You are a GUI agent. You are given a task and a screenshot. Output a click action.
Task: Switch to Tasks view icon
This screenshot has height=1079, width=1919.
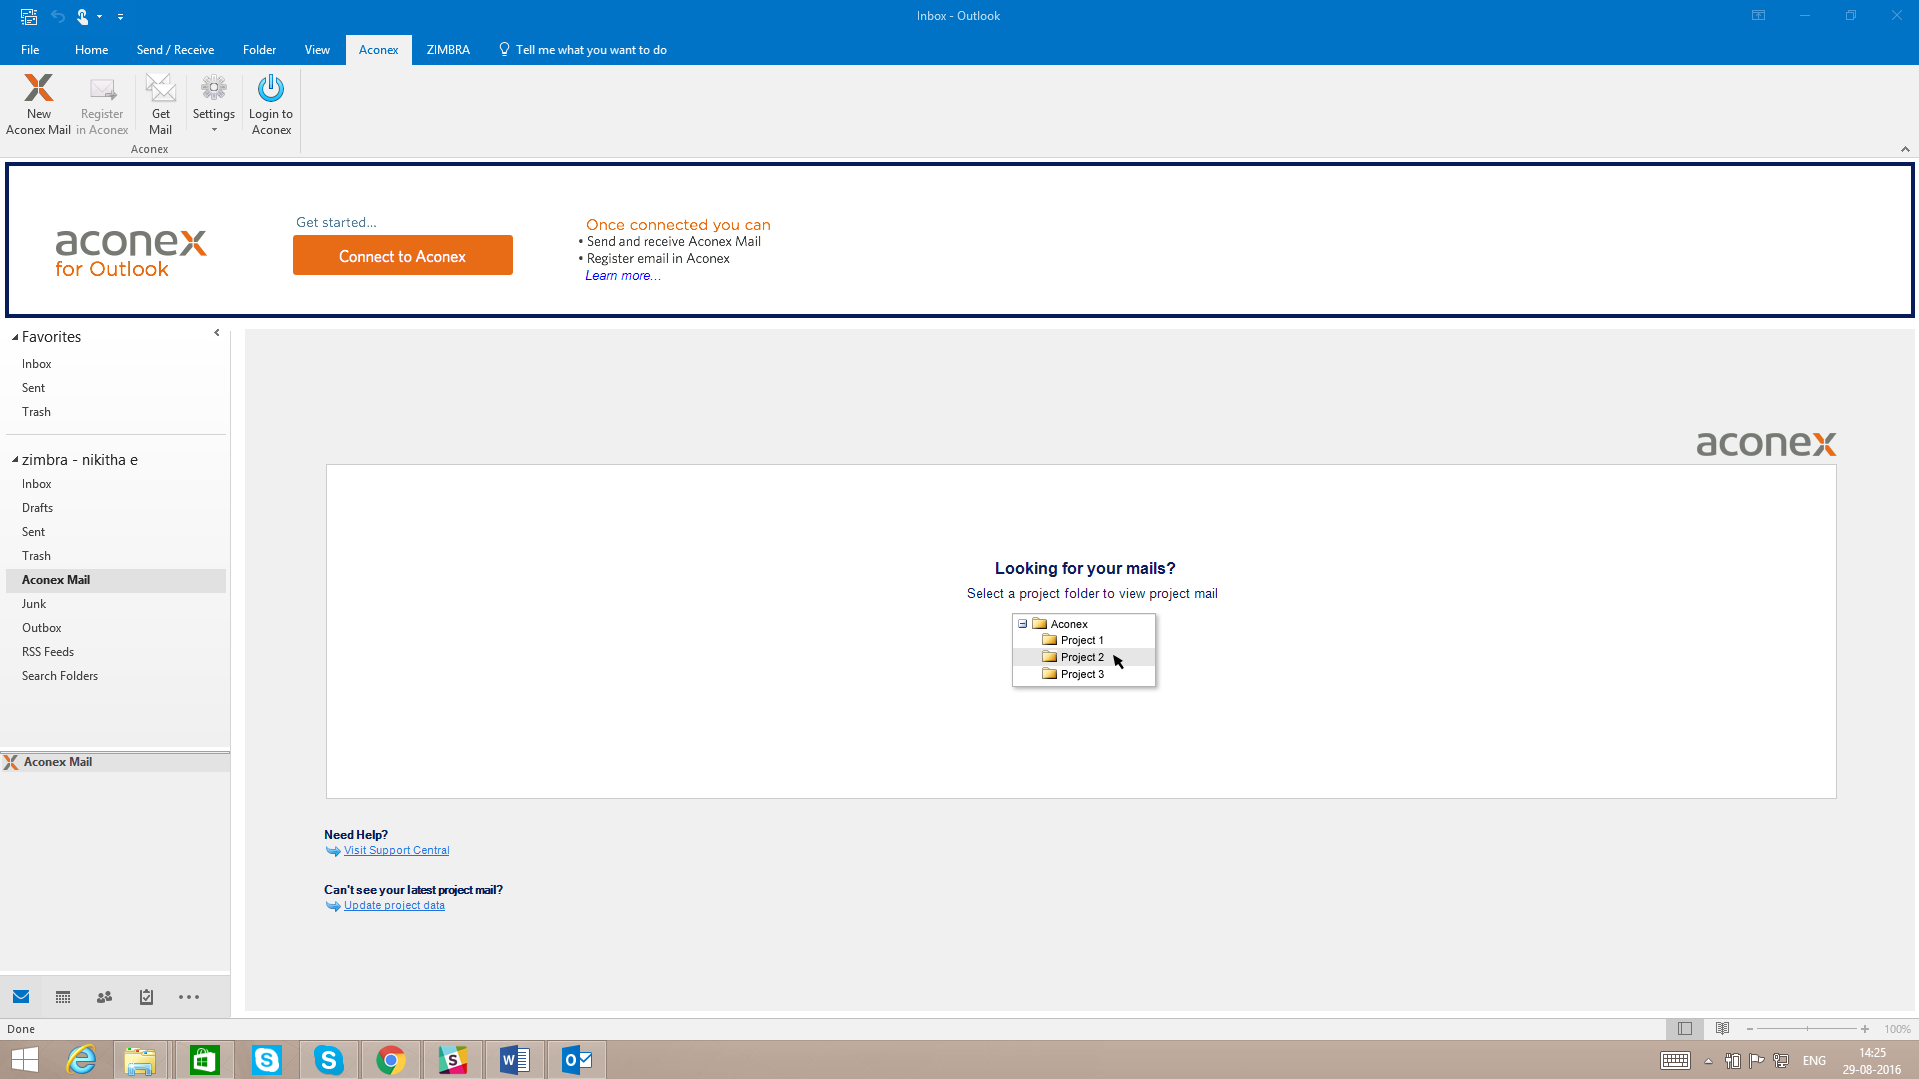point(146,997)
